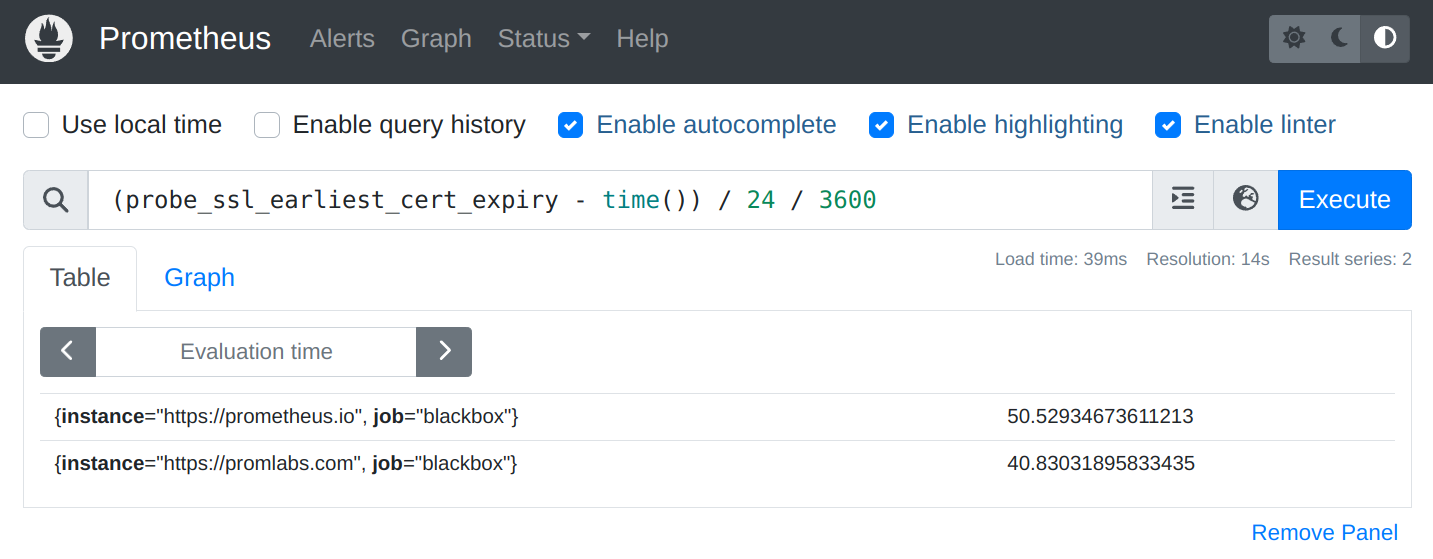Click the Prometheus brand title

(x=185, y=39)
